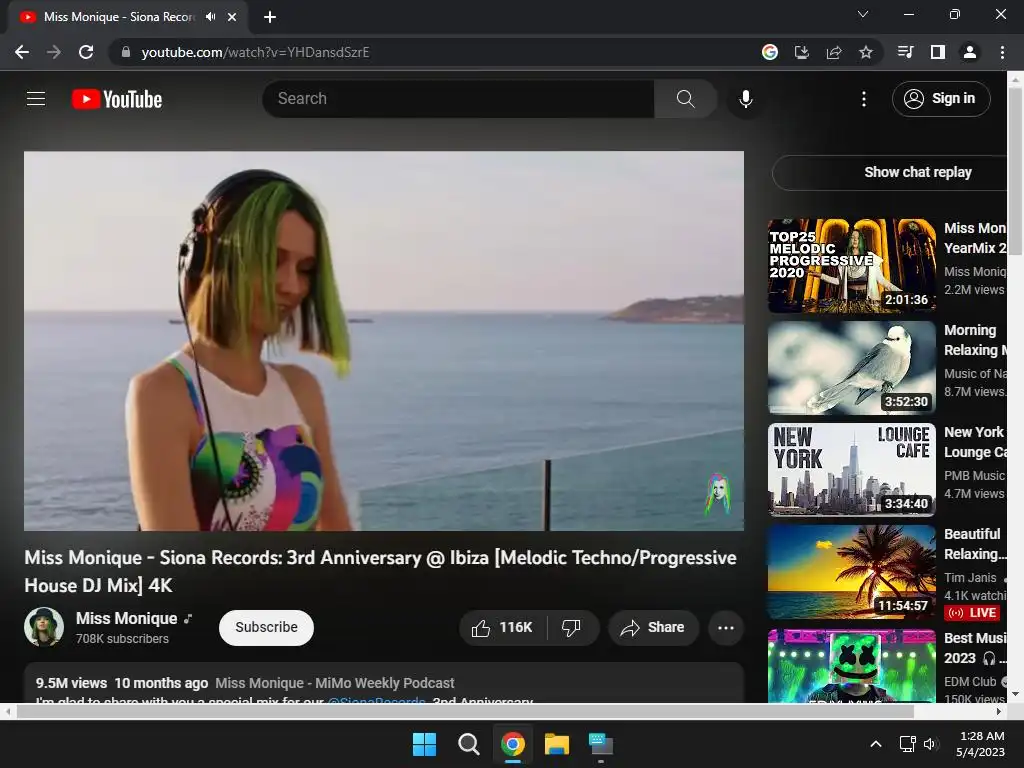Go to YouTube home via logo
The image size is (1024, 768).
click(x=117, y=99)
